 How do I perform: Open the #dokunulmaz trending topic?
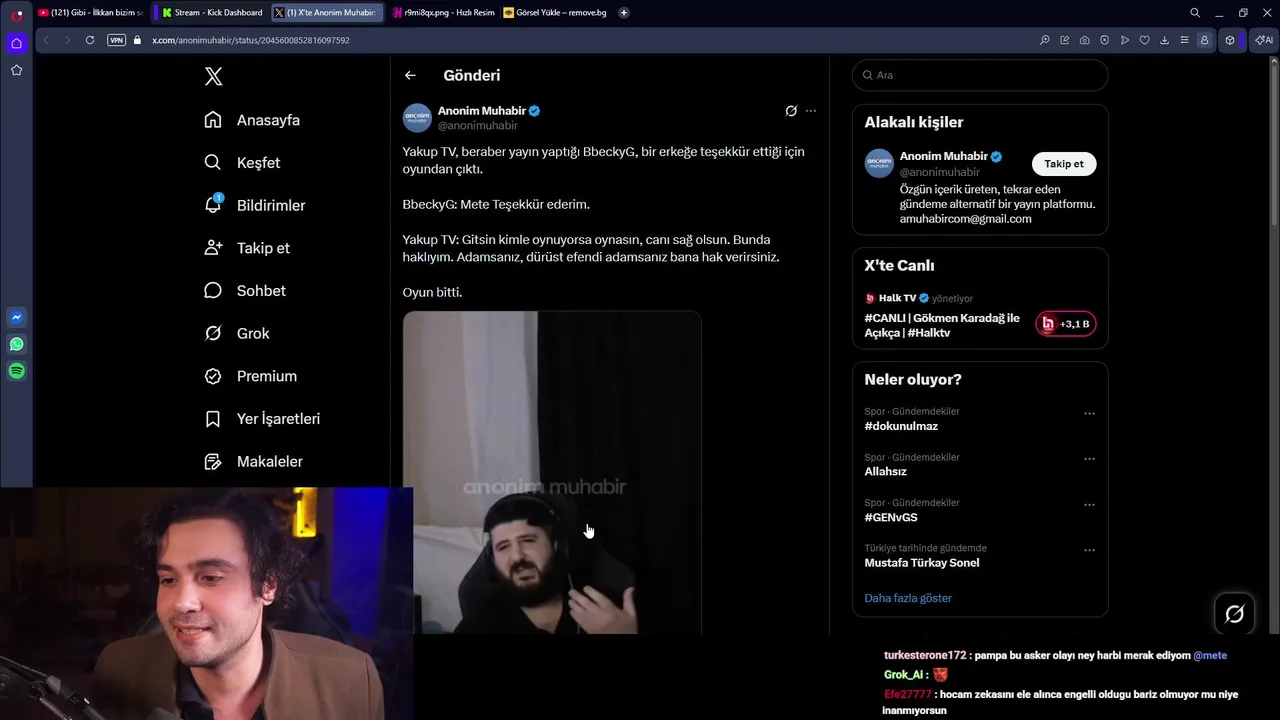901,426
